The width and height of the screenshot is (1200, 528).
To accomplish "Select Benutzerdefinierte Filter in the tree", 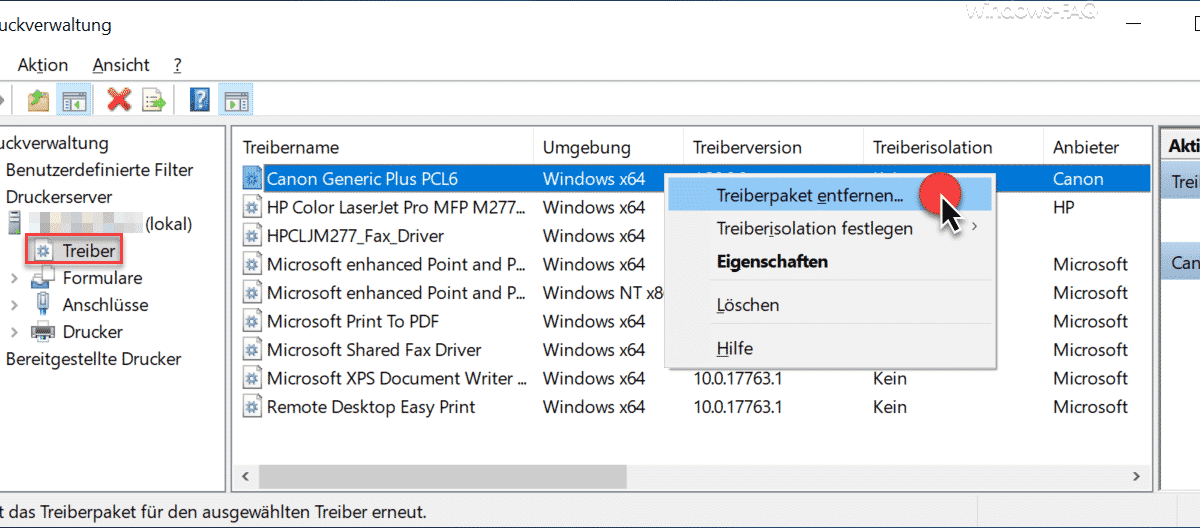I will (x=99, y=170).
